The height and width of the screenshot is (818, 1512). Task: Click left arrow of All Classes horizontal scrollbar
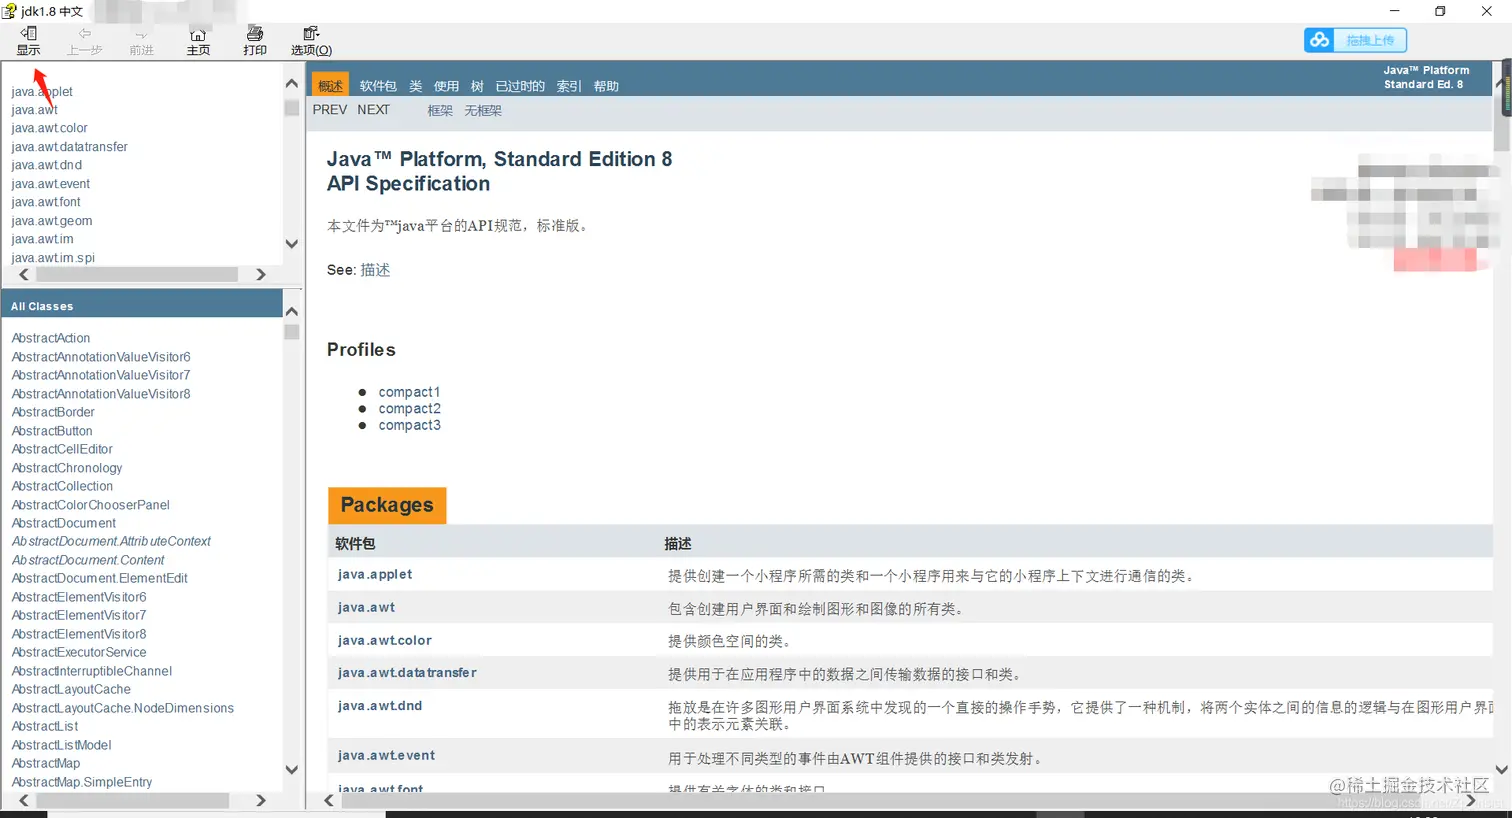(24, 800)
